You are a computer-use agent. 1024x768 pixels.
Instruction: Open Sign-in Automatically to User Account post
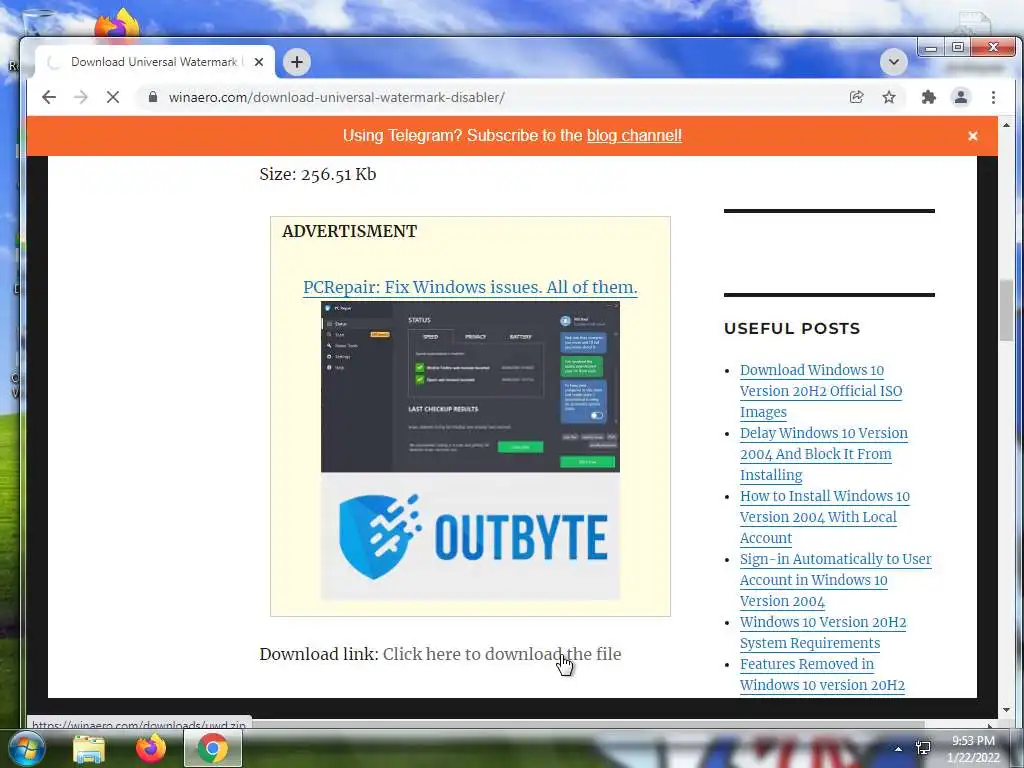pos(835,580)
